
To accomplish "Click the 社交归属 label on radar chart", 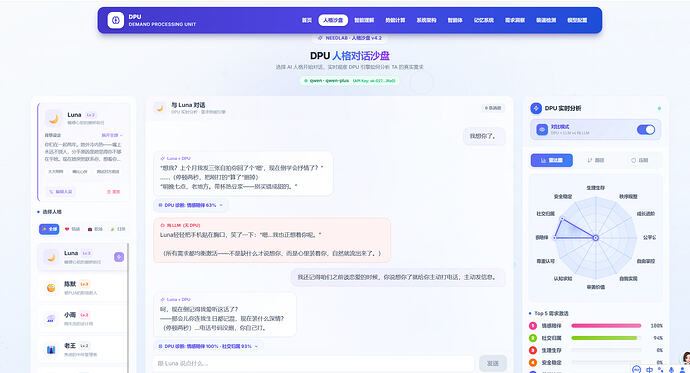I will (546, 214).
